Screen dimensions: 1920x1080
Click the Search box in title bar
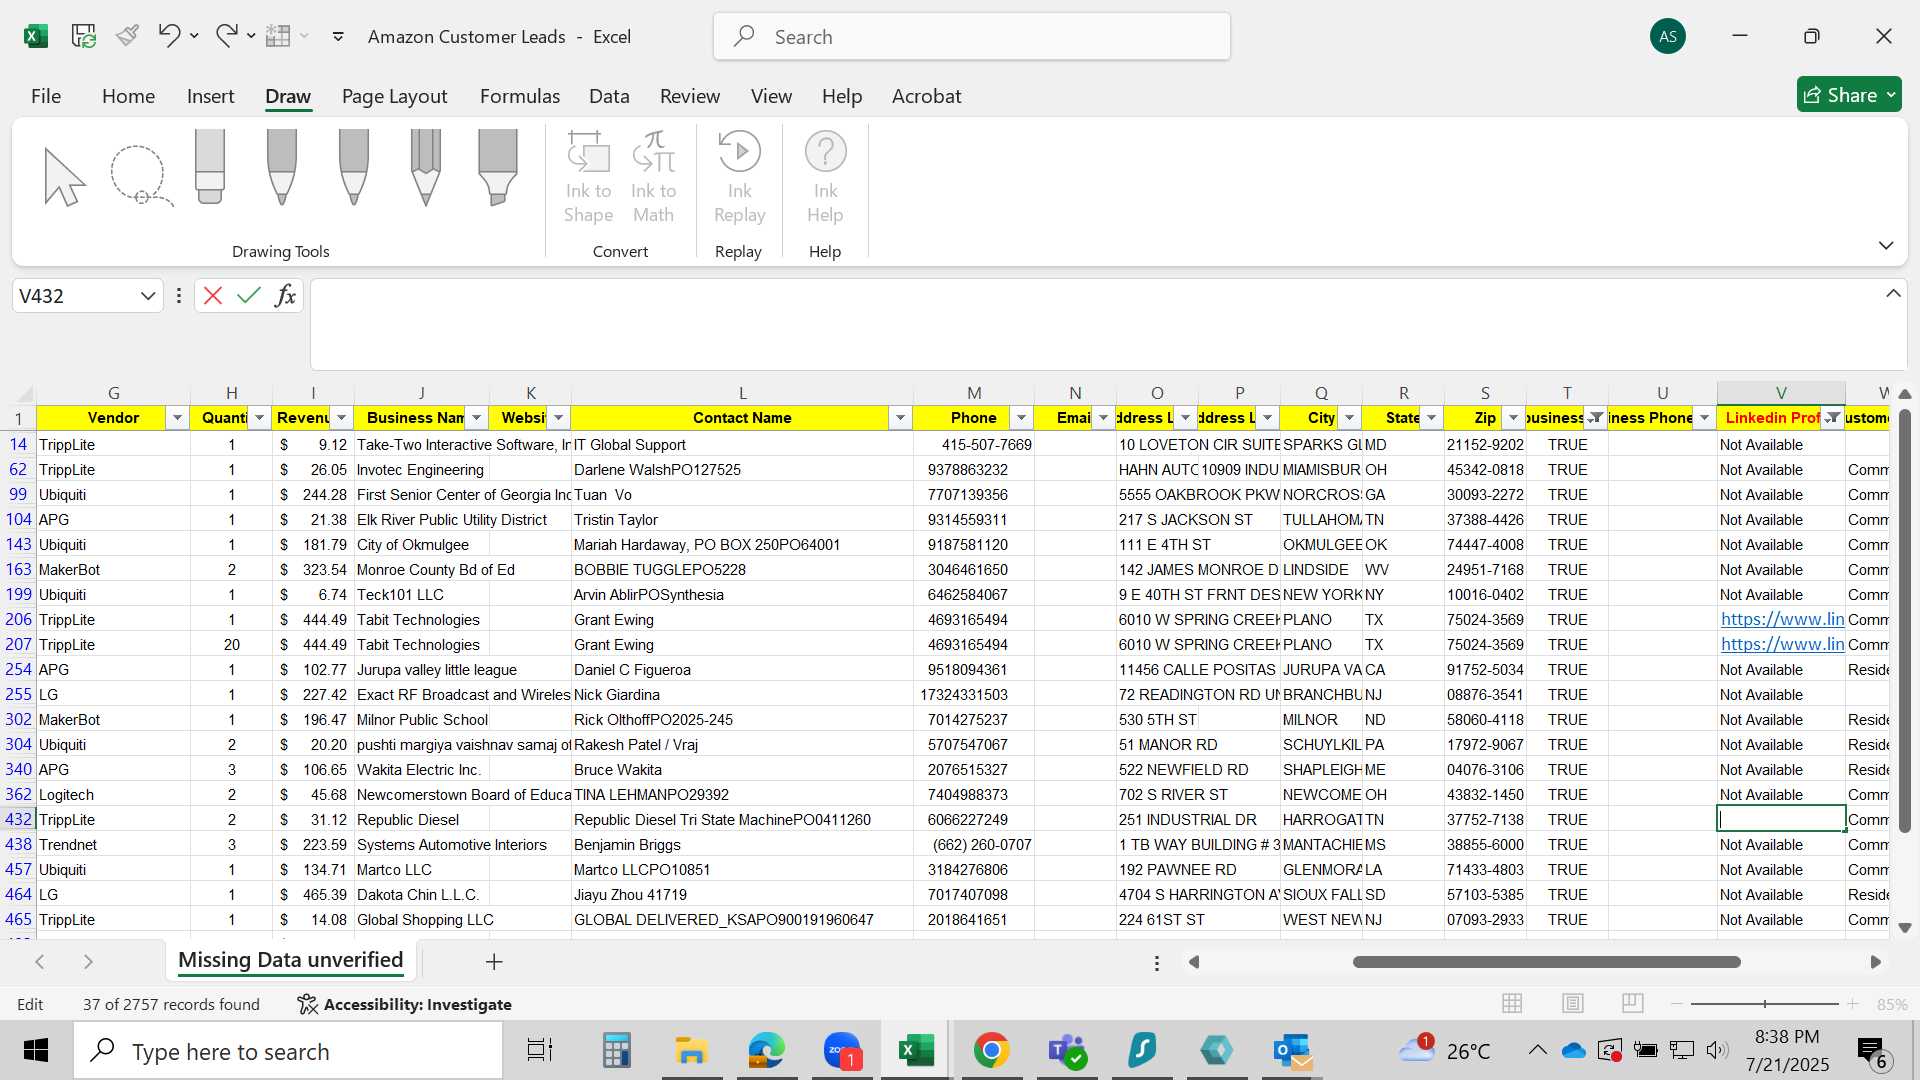coord(971,37)
